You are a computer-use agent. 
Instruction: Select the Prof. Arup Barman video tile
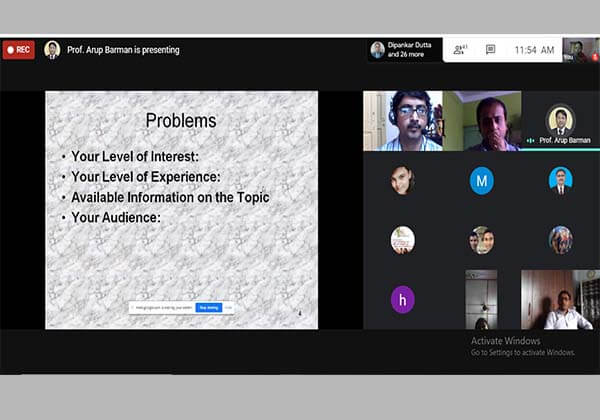560,121
